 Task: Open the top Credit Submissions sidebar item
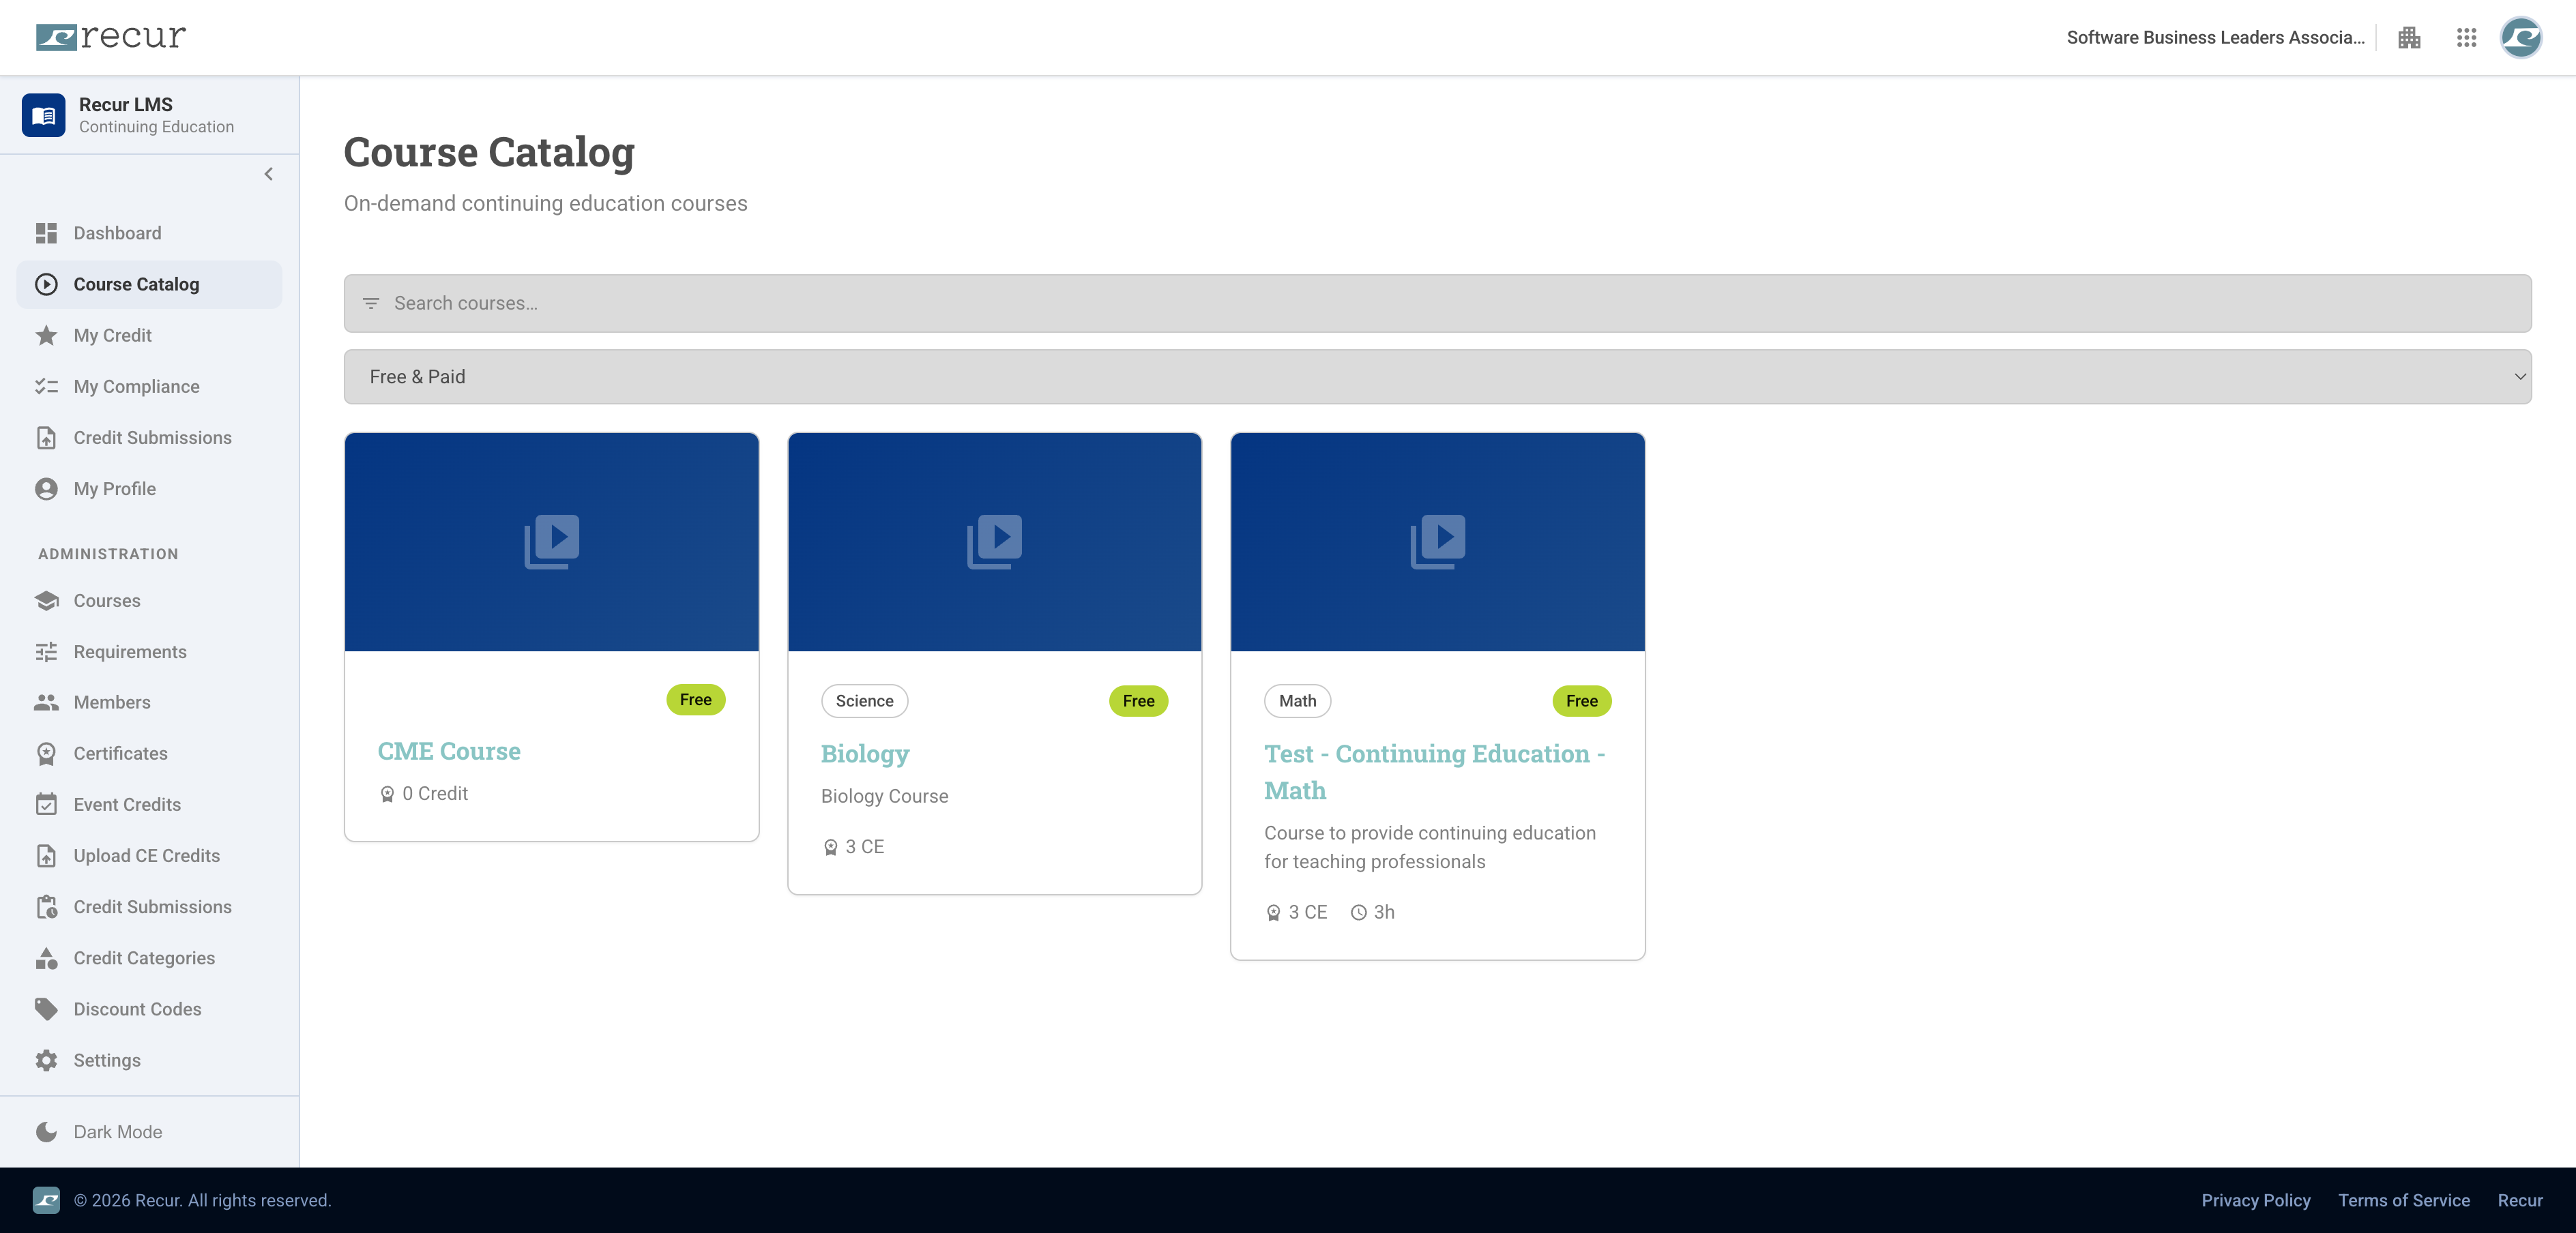click(x=149, y=437)
